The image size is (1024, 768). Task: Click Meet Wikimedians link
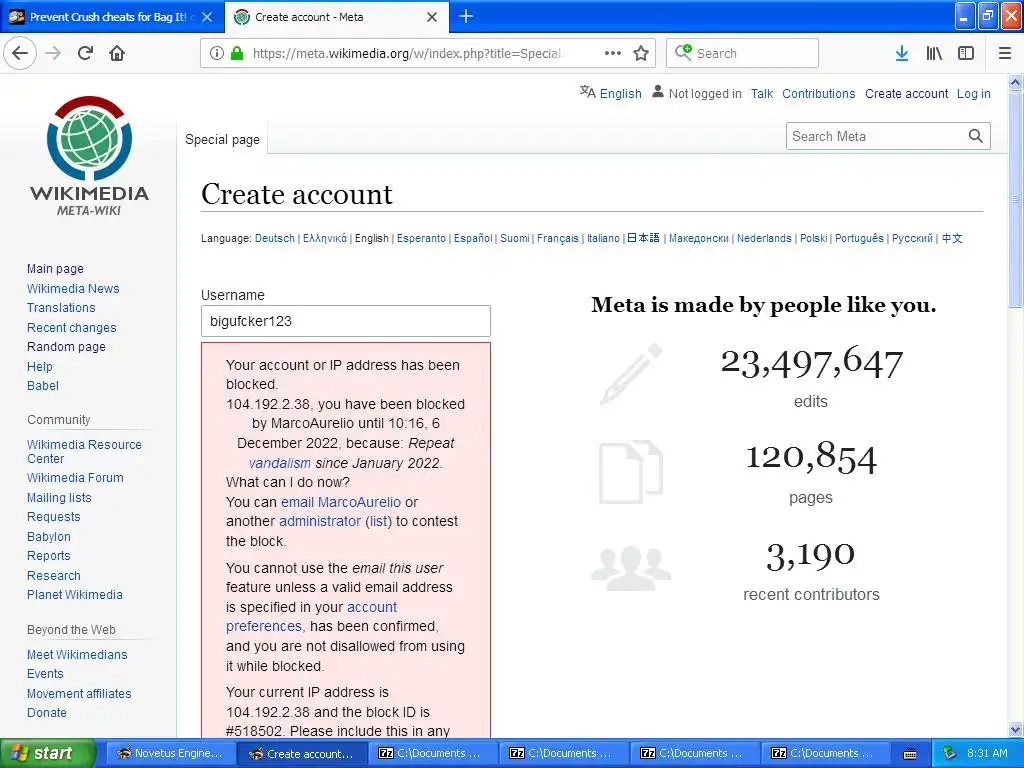77,654
